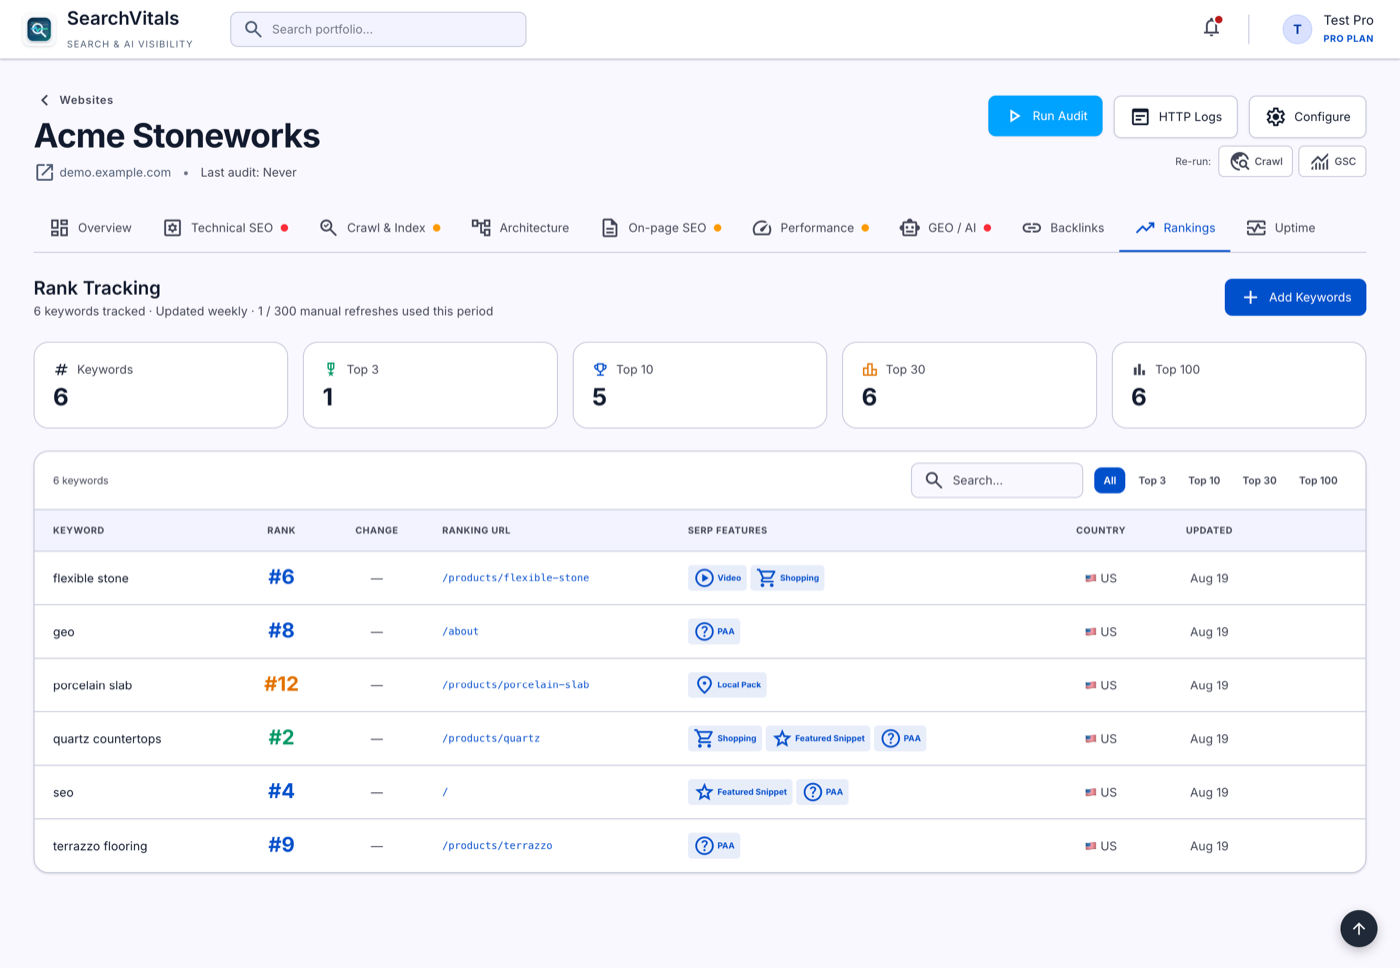
Task: Click the medal icon on Top 3 card
Action: [x=331, y=369]
